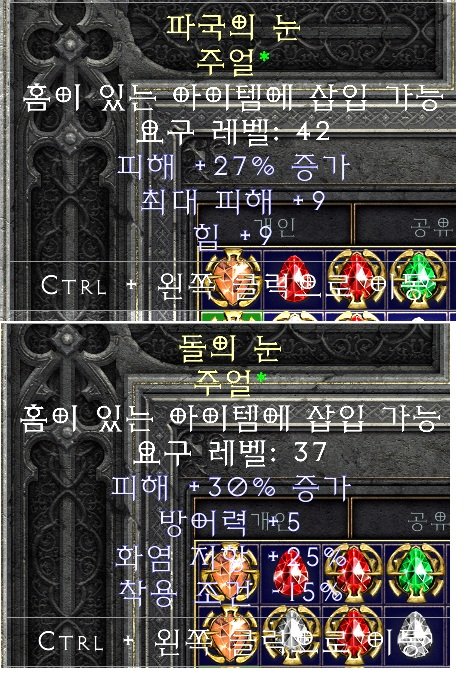Select the green framed jewel in the lower stash
Viewport: 467px width, 685px height.
(x=415, y=573)
